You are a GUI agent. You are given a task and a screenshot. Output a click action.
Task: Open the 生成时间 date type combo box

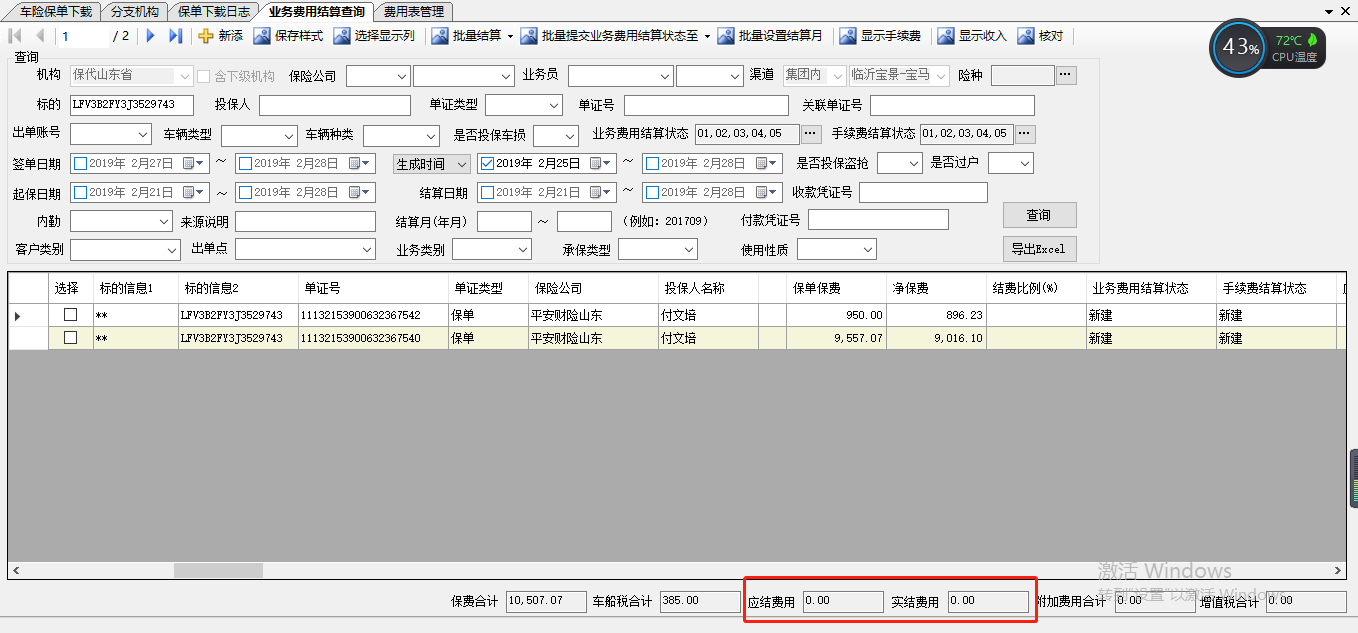coord(431,164)
